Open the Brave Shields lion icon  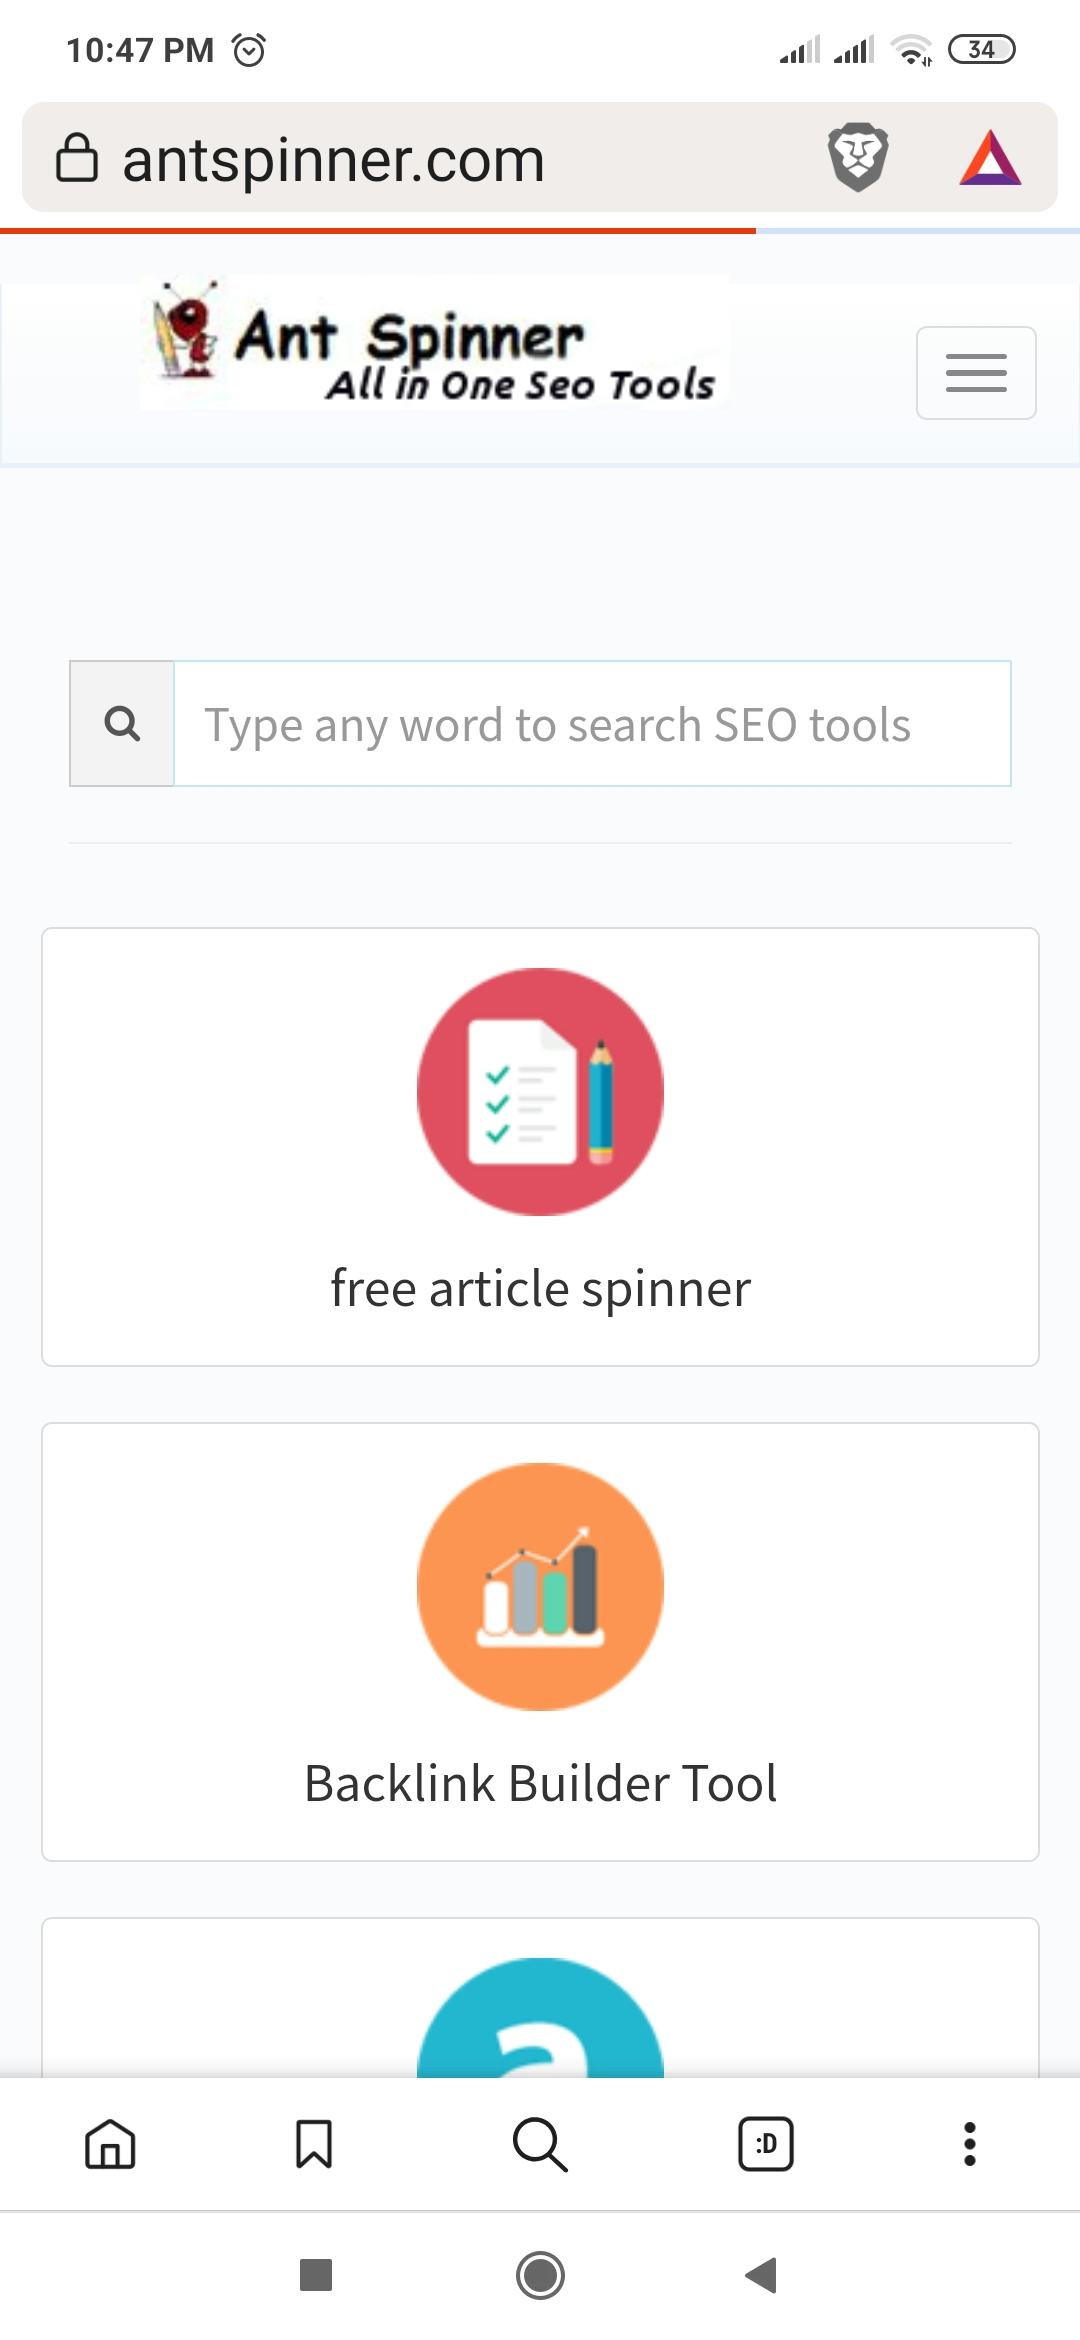coord(858,157)
